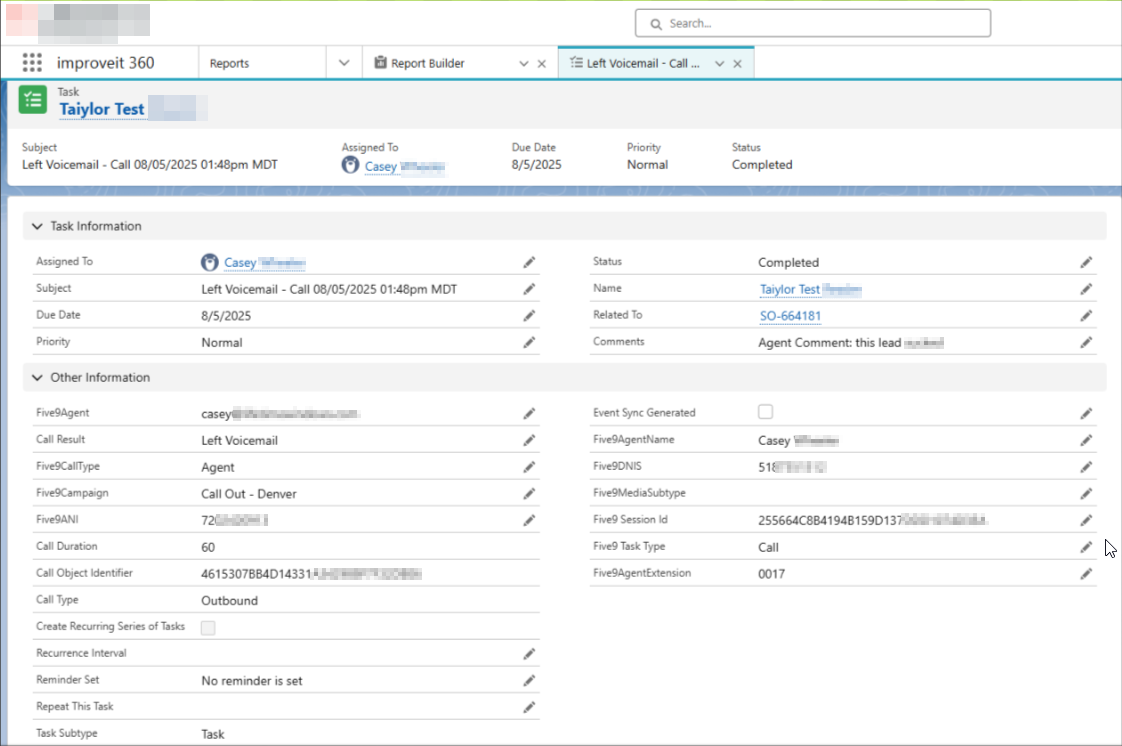Click the header Status Completed value

[x=762, y=165]
